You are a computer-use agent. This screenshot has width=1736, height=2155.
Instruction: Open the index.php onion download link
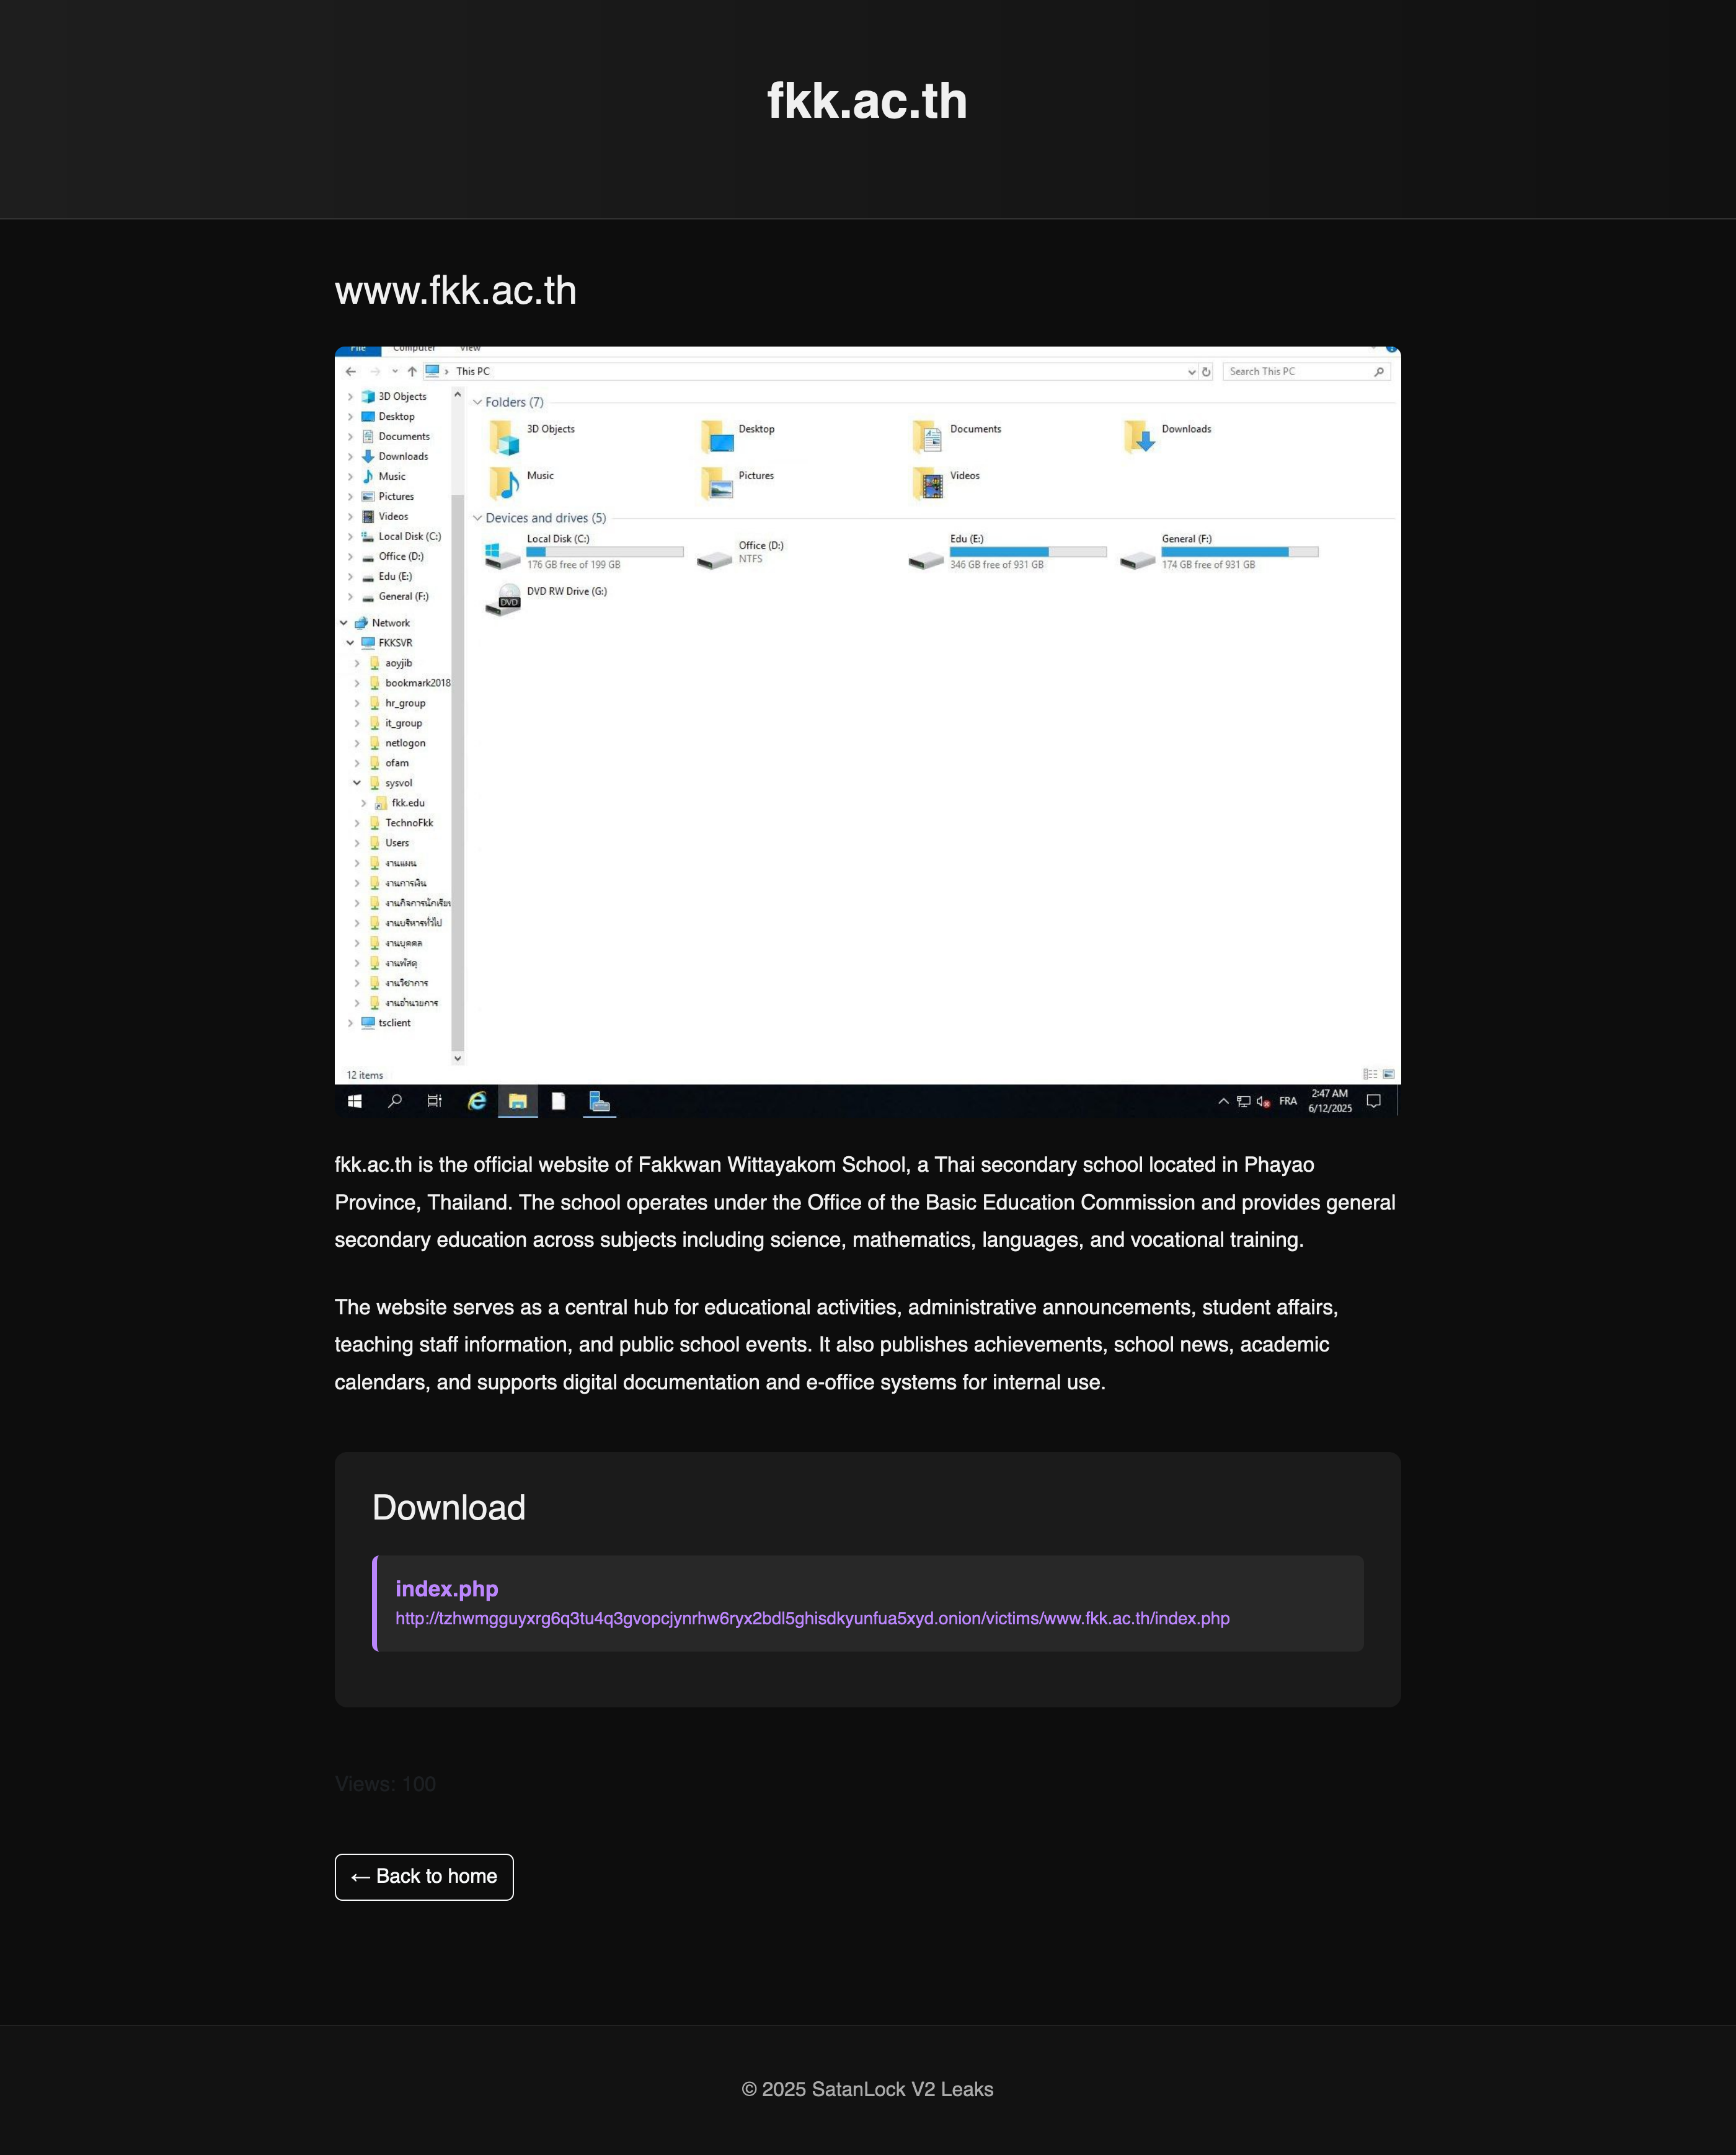812,1618
